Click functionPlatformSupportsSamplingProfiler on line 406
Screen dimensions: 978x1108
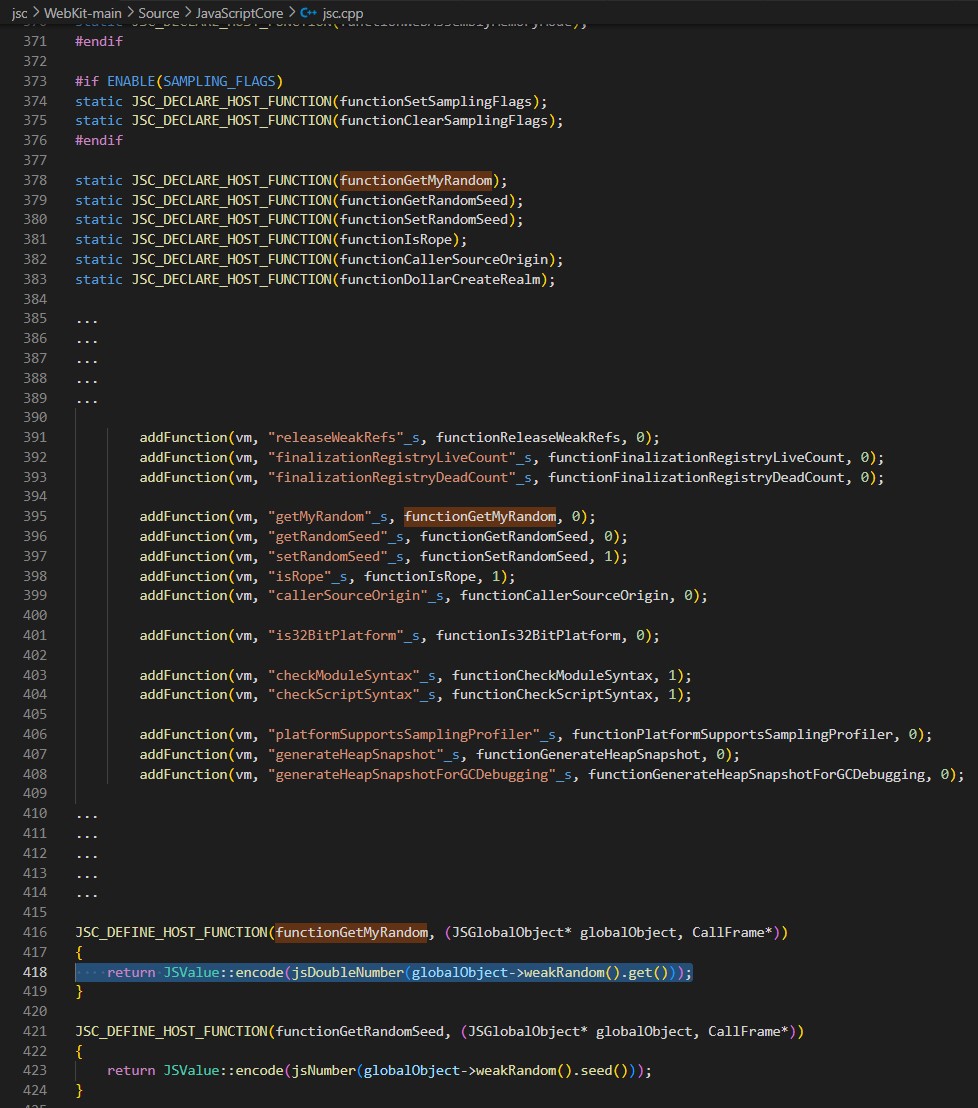pyautogui.click(x=732, y=735)
